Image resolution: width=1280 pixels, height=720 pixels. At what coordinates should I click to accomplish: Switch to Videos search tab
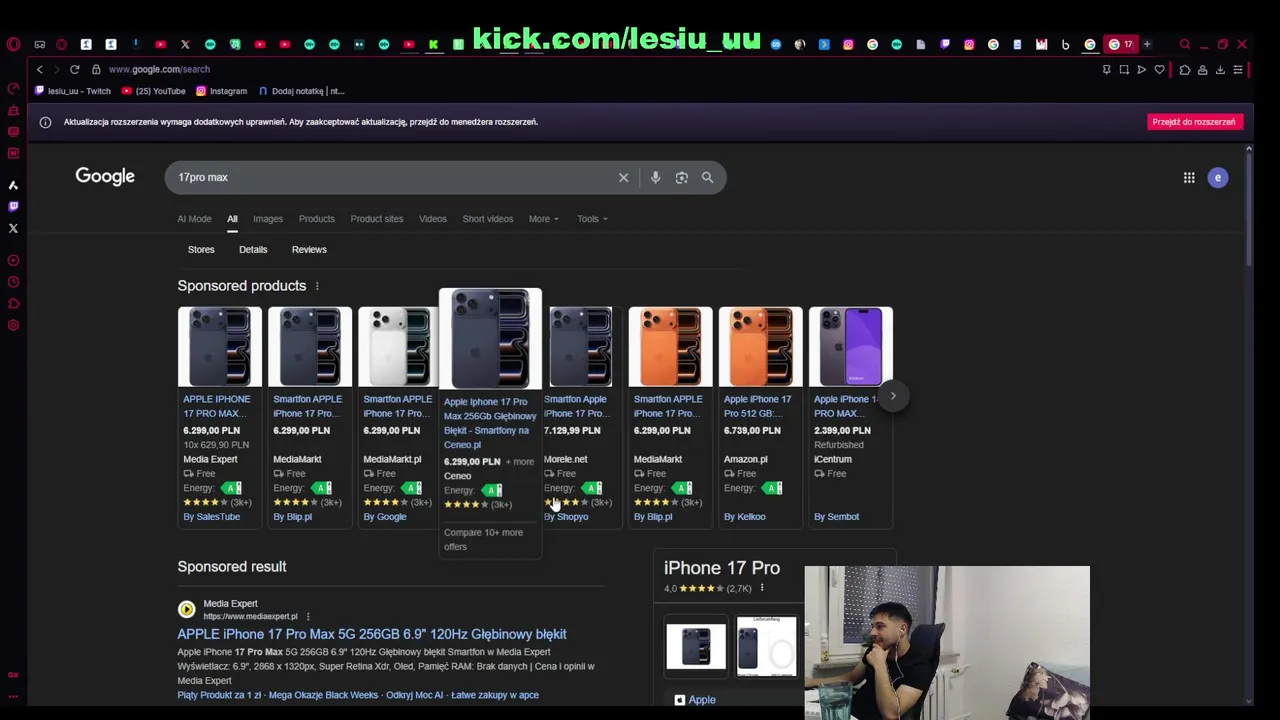point(432,219)
